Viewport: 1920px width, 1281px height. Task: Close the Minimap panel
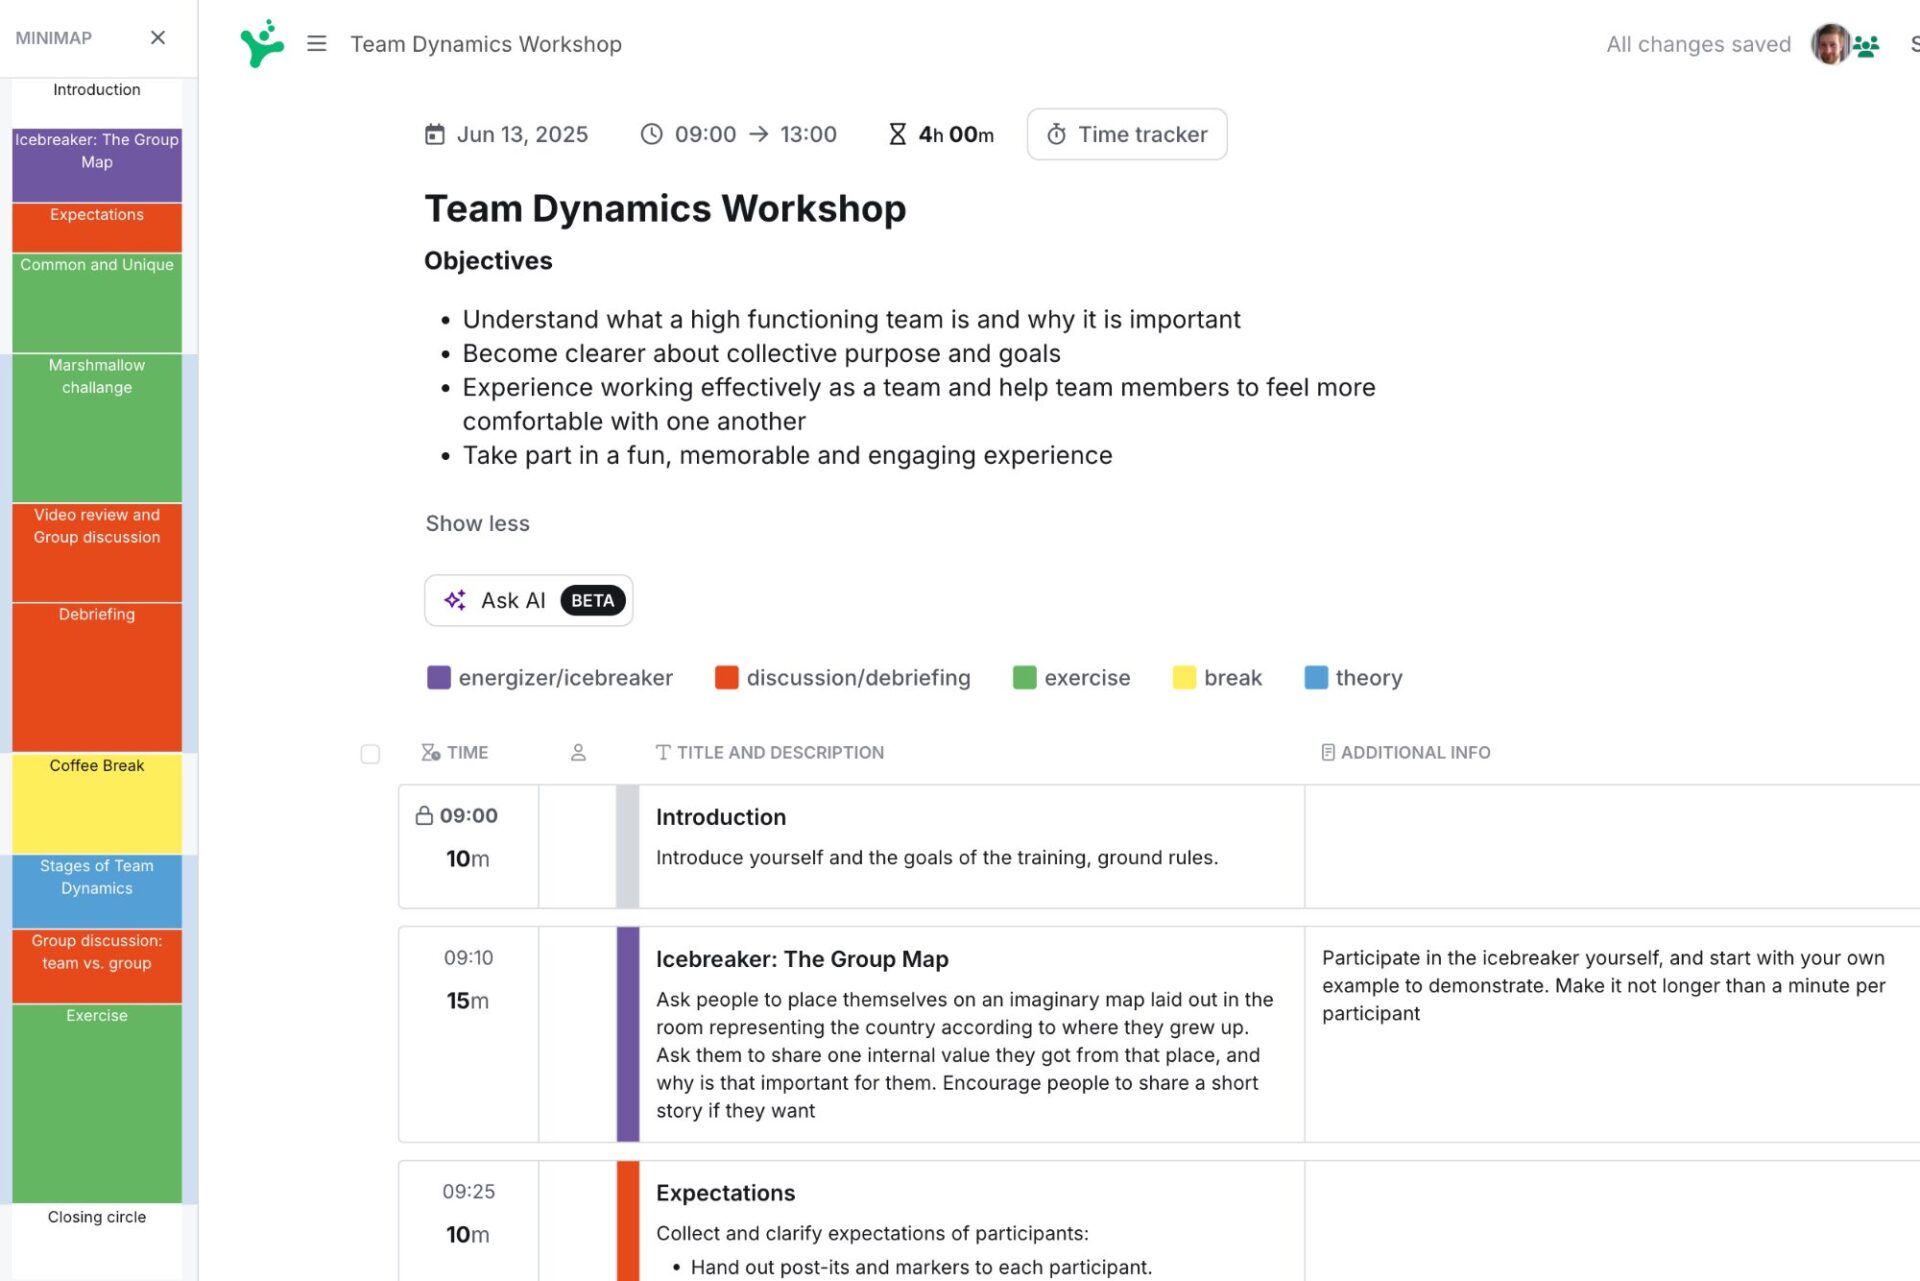click(x=157, y=38)
